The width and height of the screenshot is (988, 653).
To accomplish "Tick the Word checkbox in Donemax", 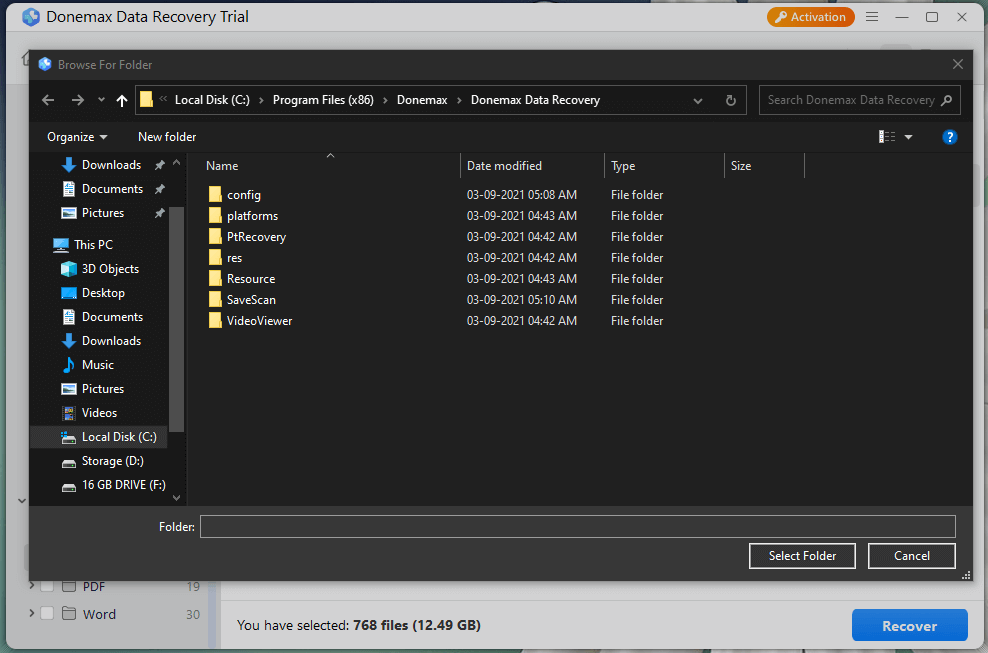I will (x=47, y=613).
